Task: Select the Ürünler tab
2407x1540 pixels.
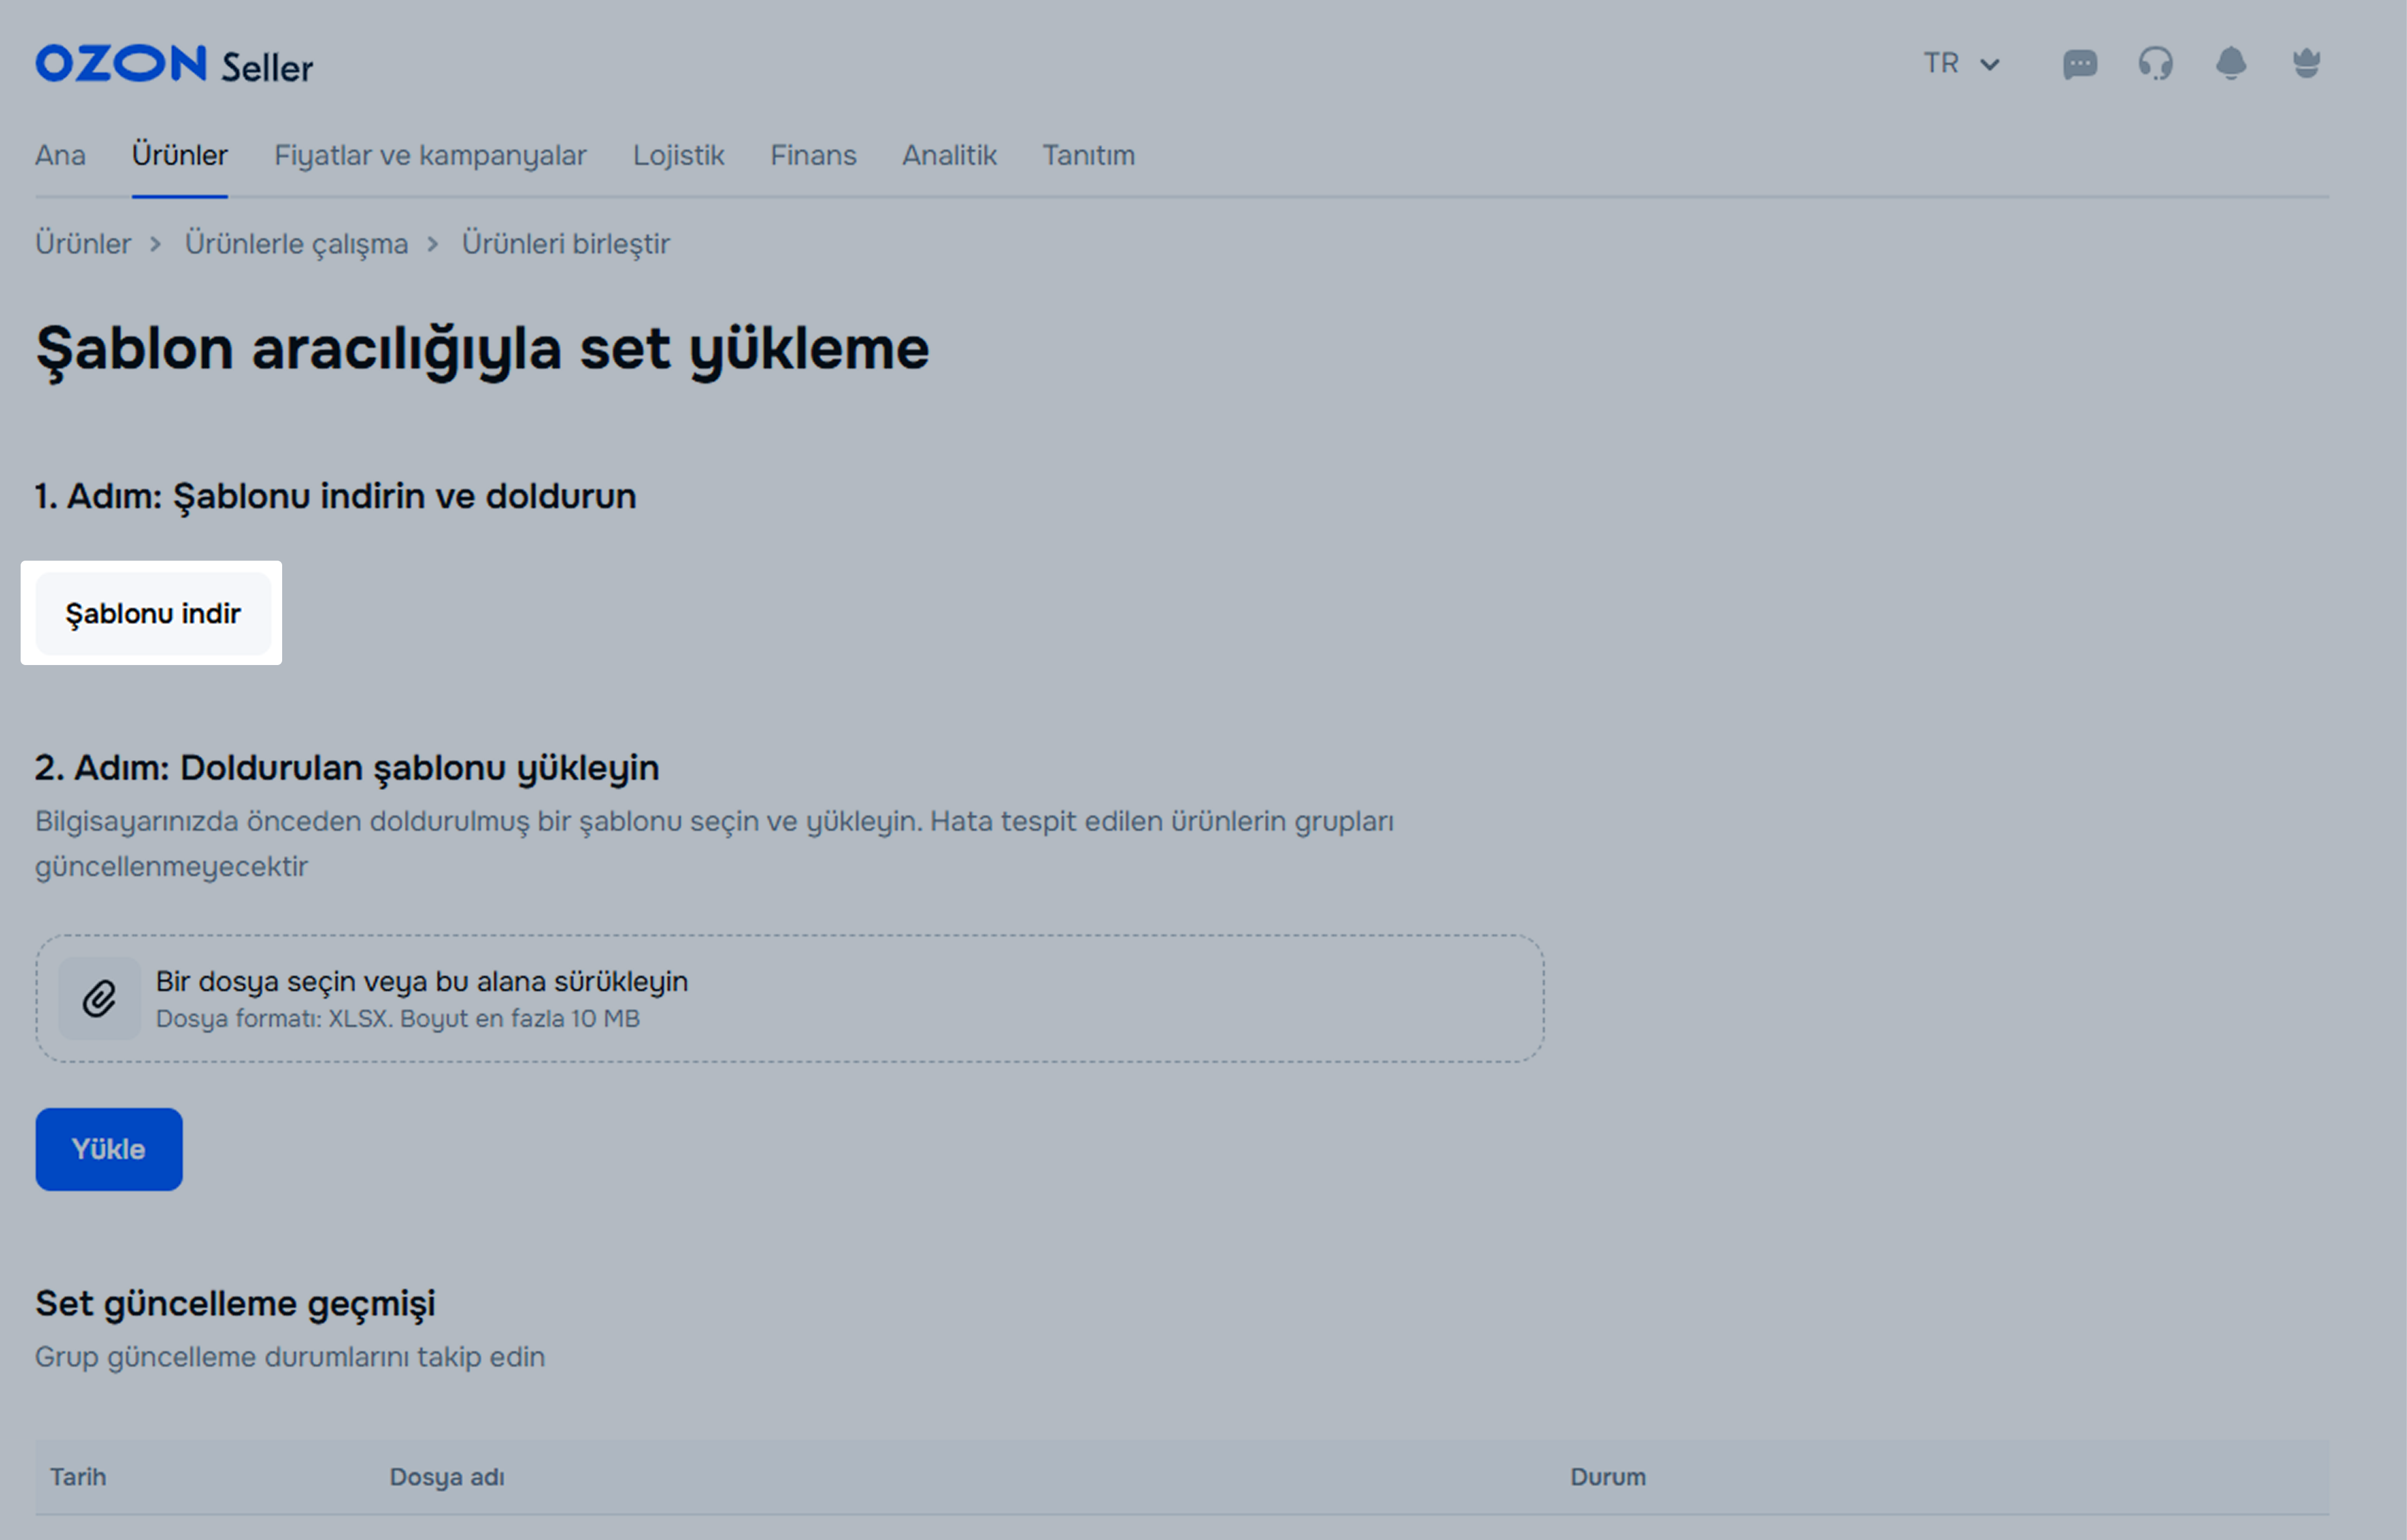Action: 180,155
